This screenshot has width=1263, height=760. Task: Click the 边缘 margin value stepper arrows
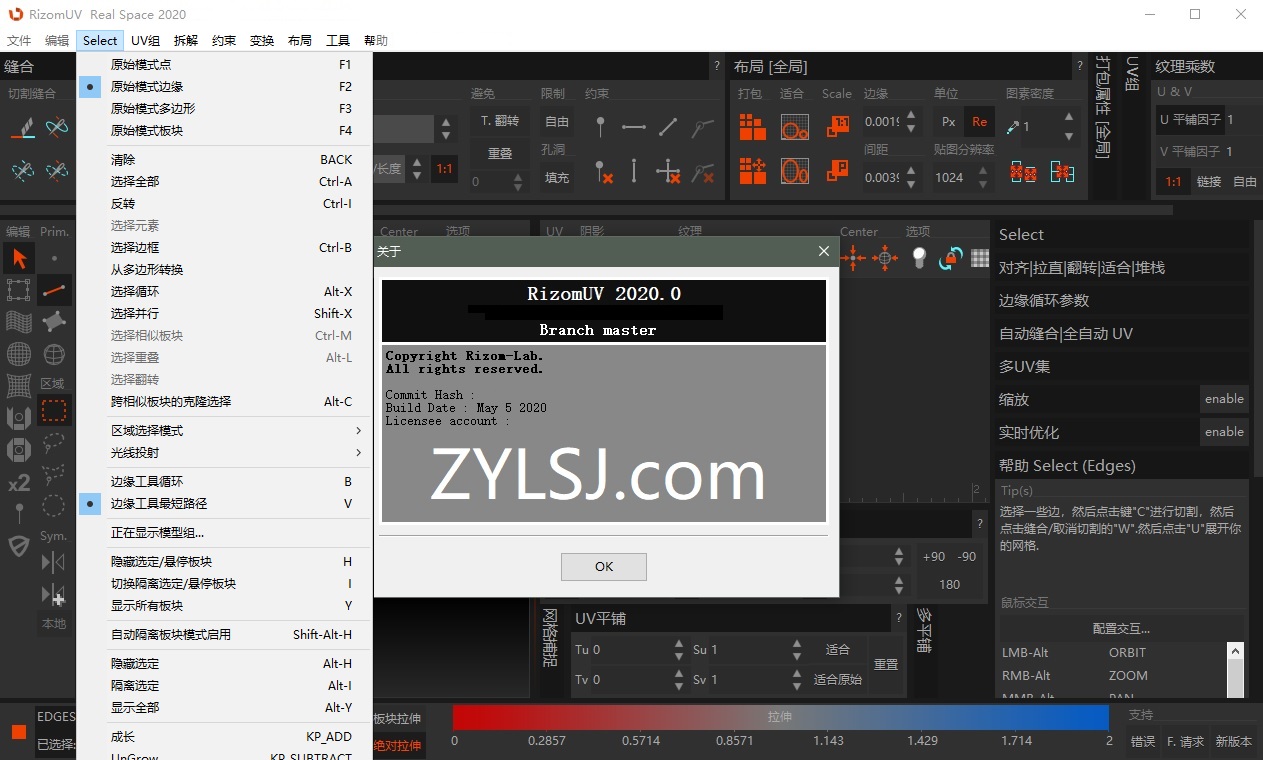909,122
